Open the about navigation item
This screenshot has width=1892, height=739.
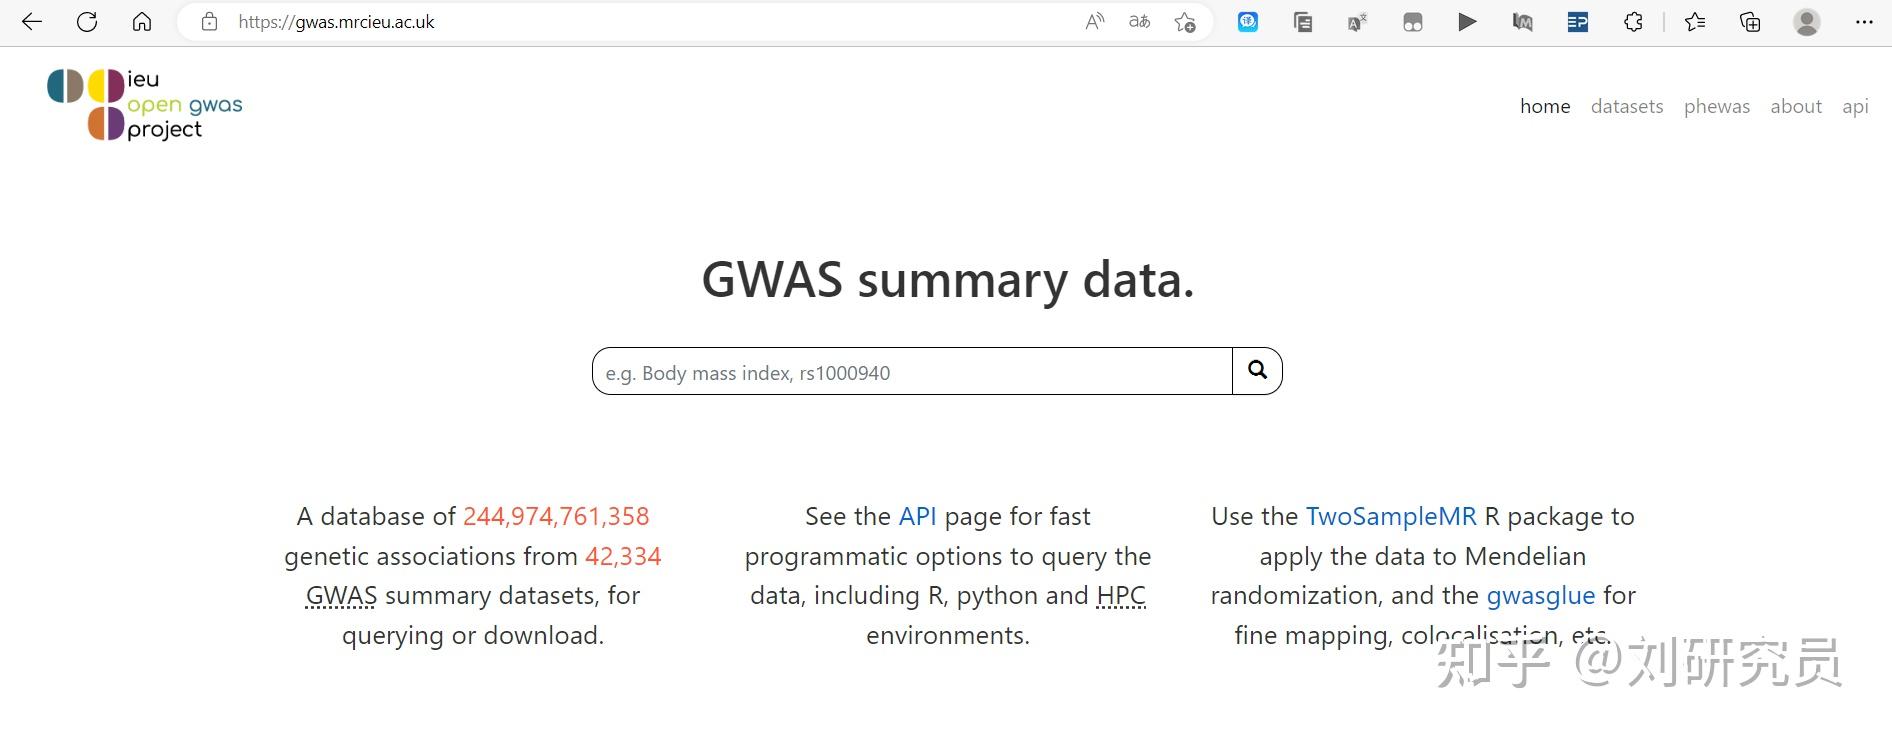tap(1796, 106)
